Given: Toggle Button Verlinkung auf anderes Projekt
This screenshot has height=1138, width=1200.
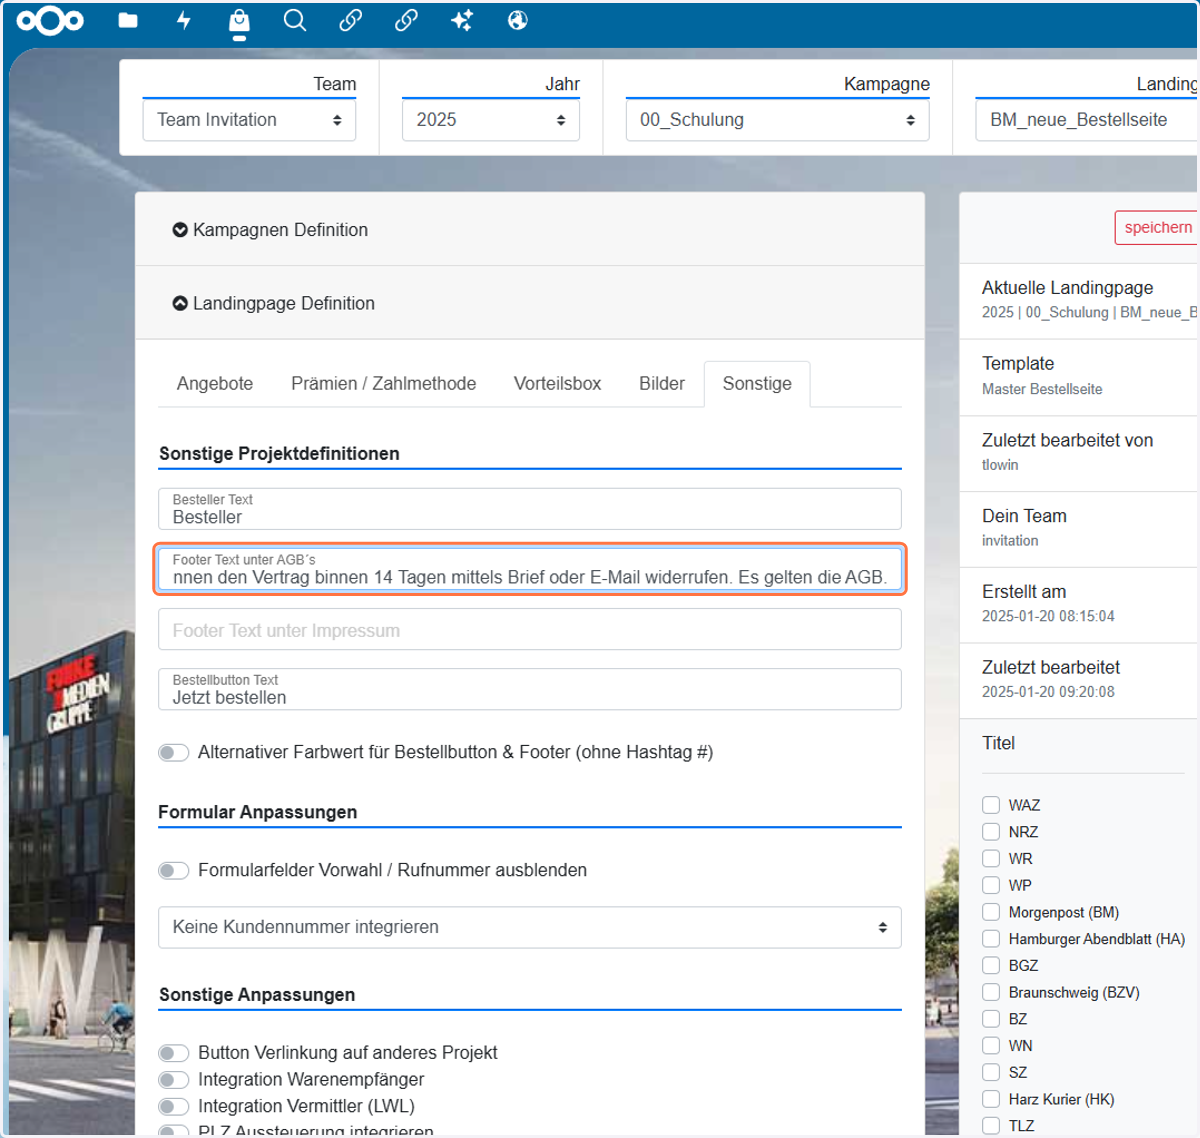Looking at the screenshot, I should click(x=174, y=1053).
